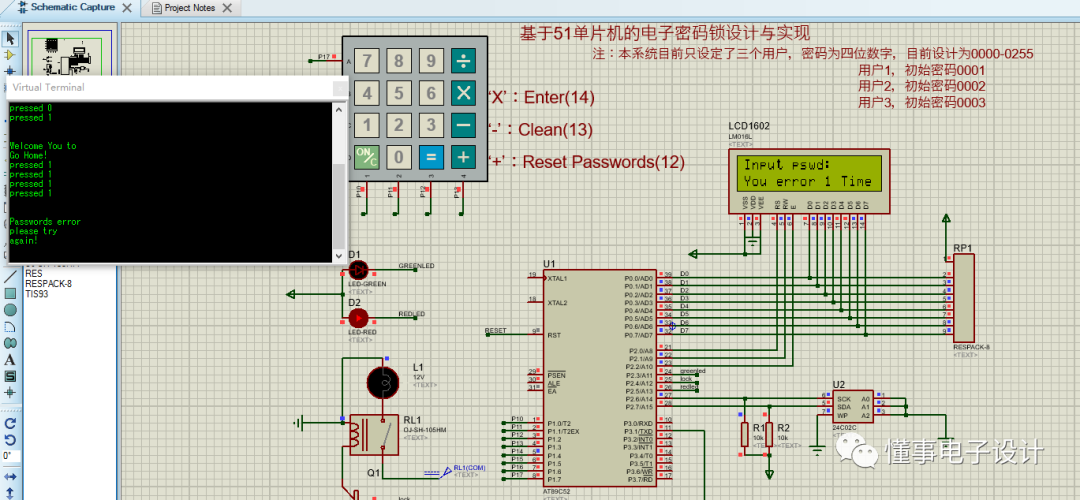Click keypad button 0
The image size is (1080, 500).
point(399,158)
